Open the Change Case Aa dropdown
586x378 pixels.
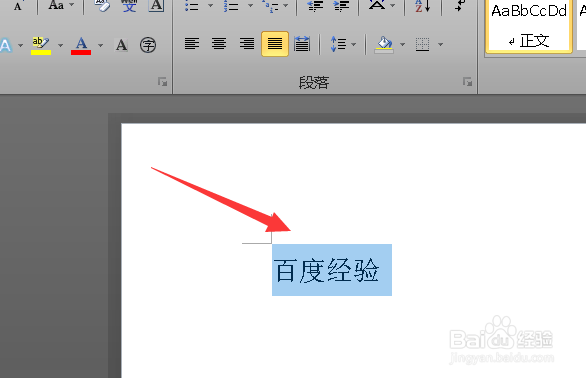61,5
